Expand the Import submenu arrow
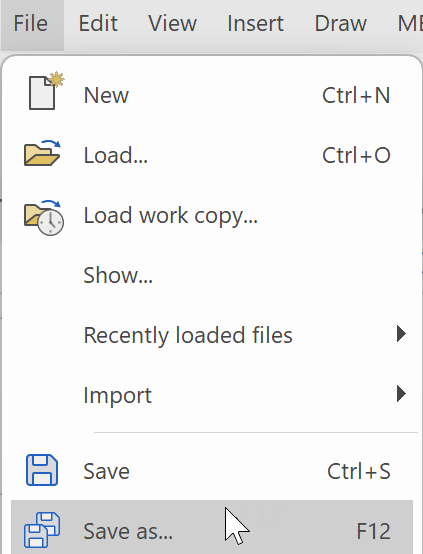The image size is (423, 554). click(x=401, y=394)
